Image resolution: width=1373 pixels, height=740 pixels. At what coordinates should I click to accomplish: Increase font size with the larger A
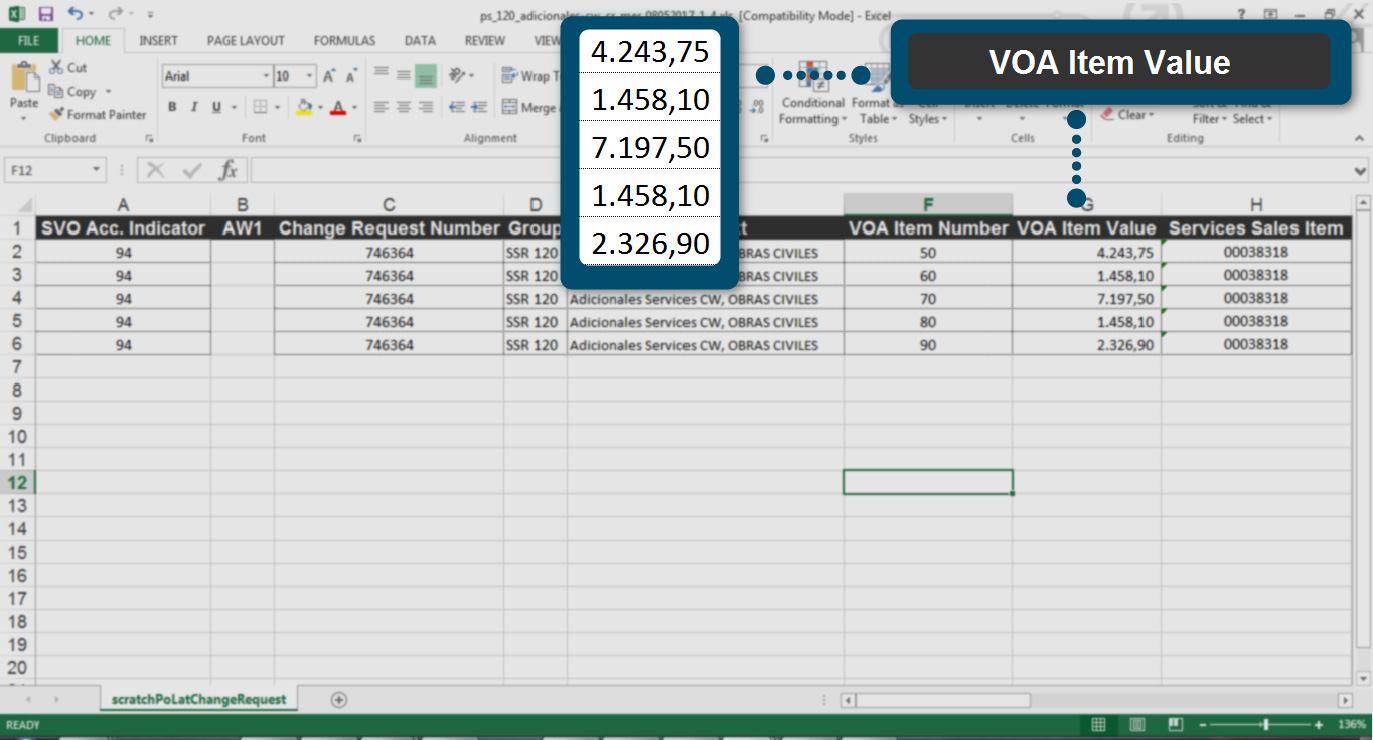[327, 76]
